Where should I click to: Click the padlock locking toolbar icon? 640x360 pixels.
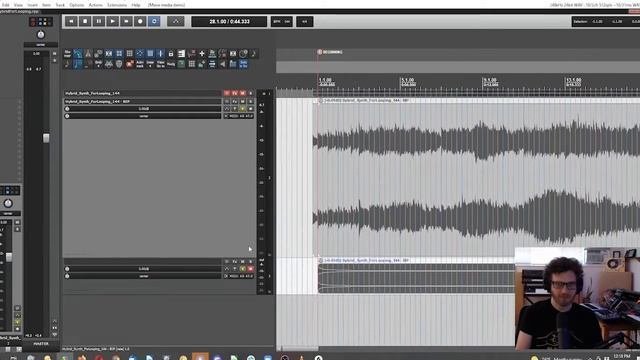click(171, 53)
